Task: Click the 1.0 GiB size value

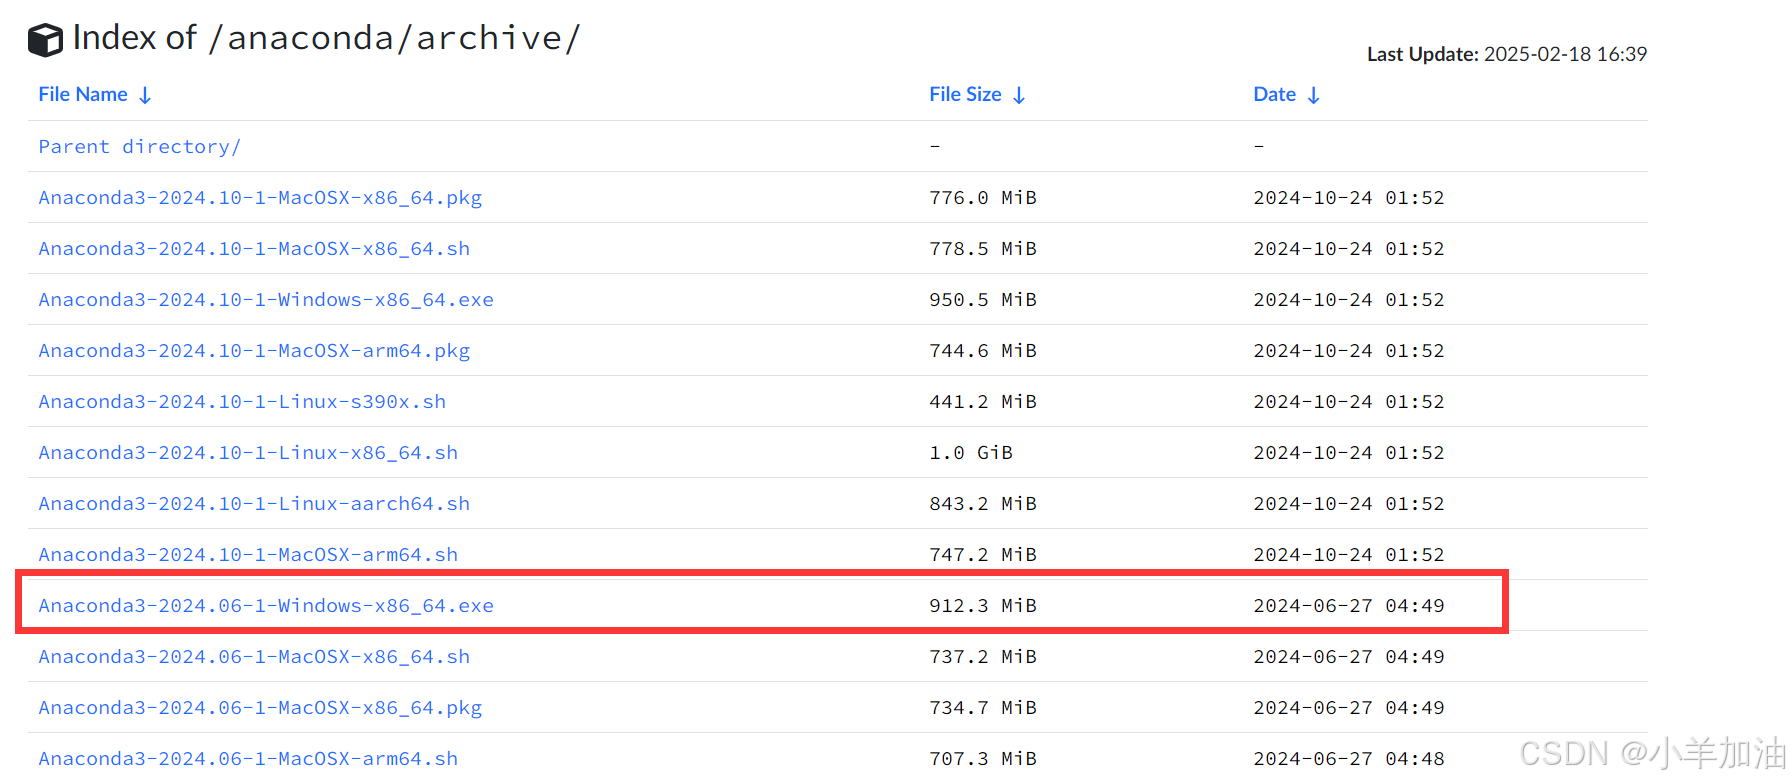Action: (x=971, y=453)
